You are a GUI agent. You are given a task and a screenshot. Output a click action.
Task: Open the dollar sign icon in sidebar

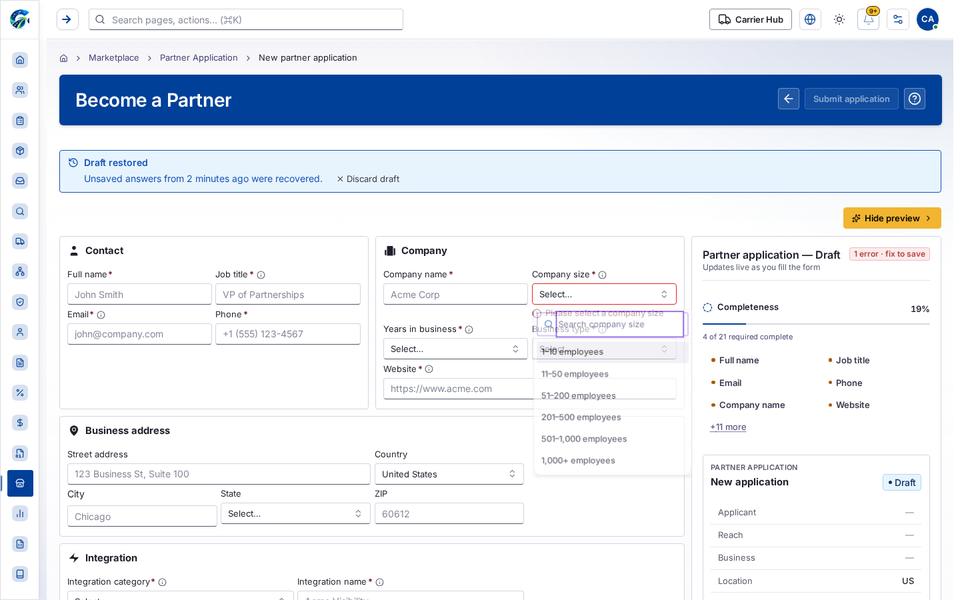(20, 422)
